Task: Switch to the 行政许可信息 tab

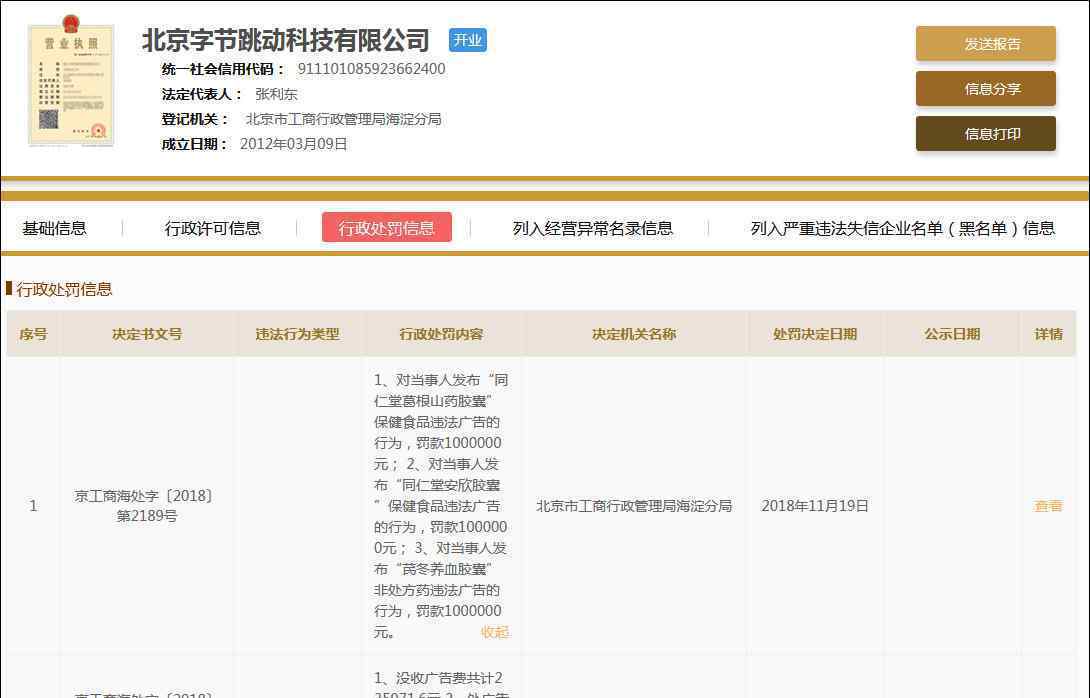Action: (213, 228)
